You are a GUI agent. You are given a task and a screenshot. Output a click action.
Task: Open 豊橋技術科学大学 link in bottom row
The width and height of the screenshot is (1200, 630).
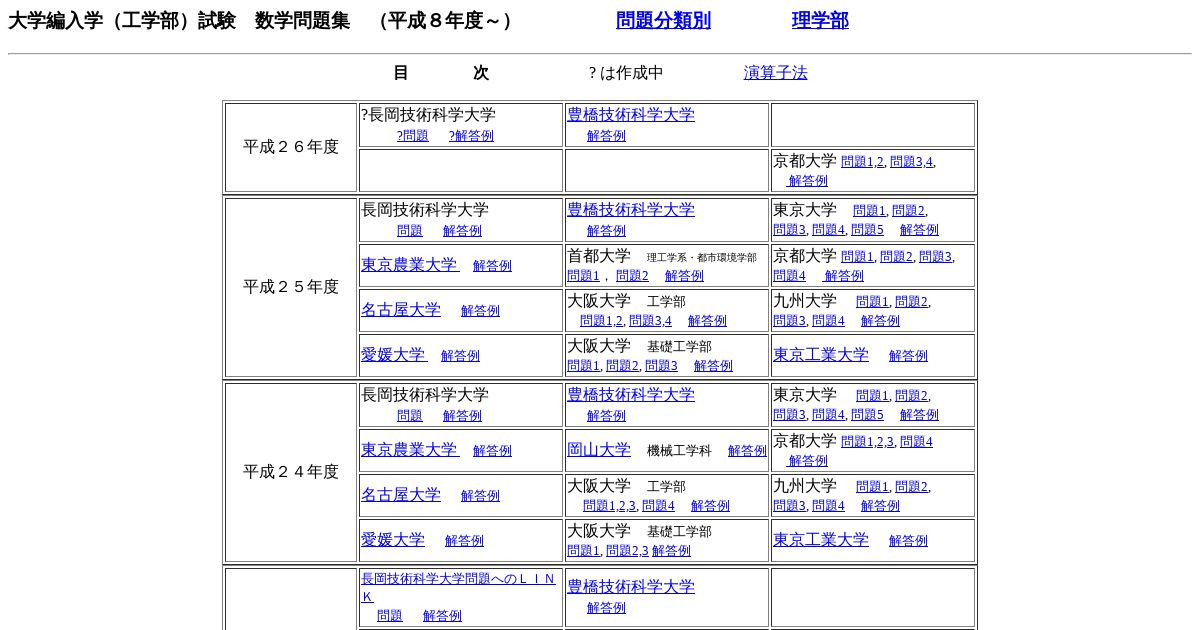click(x=630, y=587)
